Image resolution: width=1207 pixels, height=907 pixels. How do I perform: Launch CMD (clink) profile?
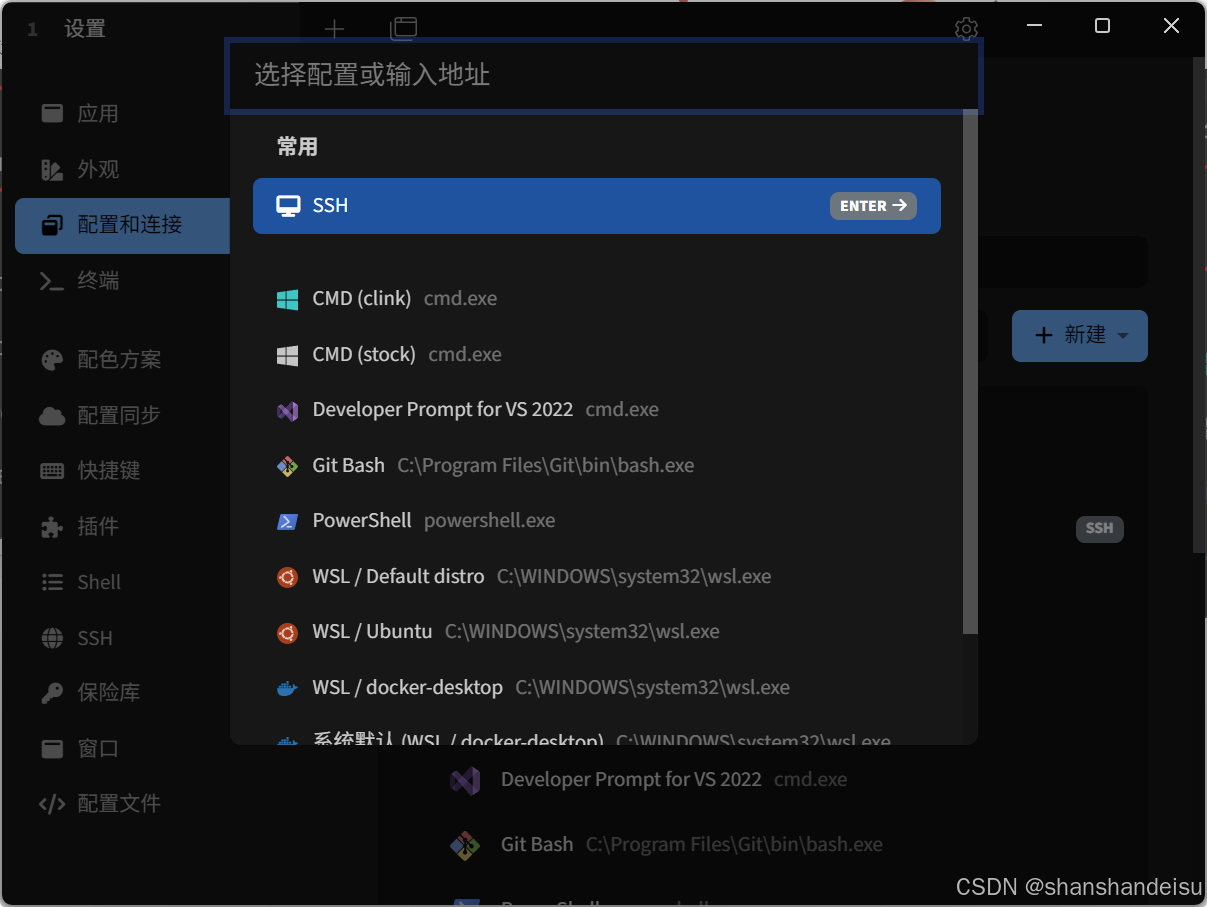pyautogui.click(x=597, y=299)
